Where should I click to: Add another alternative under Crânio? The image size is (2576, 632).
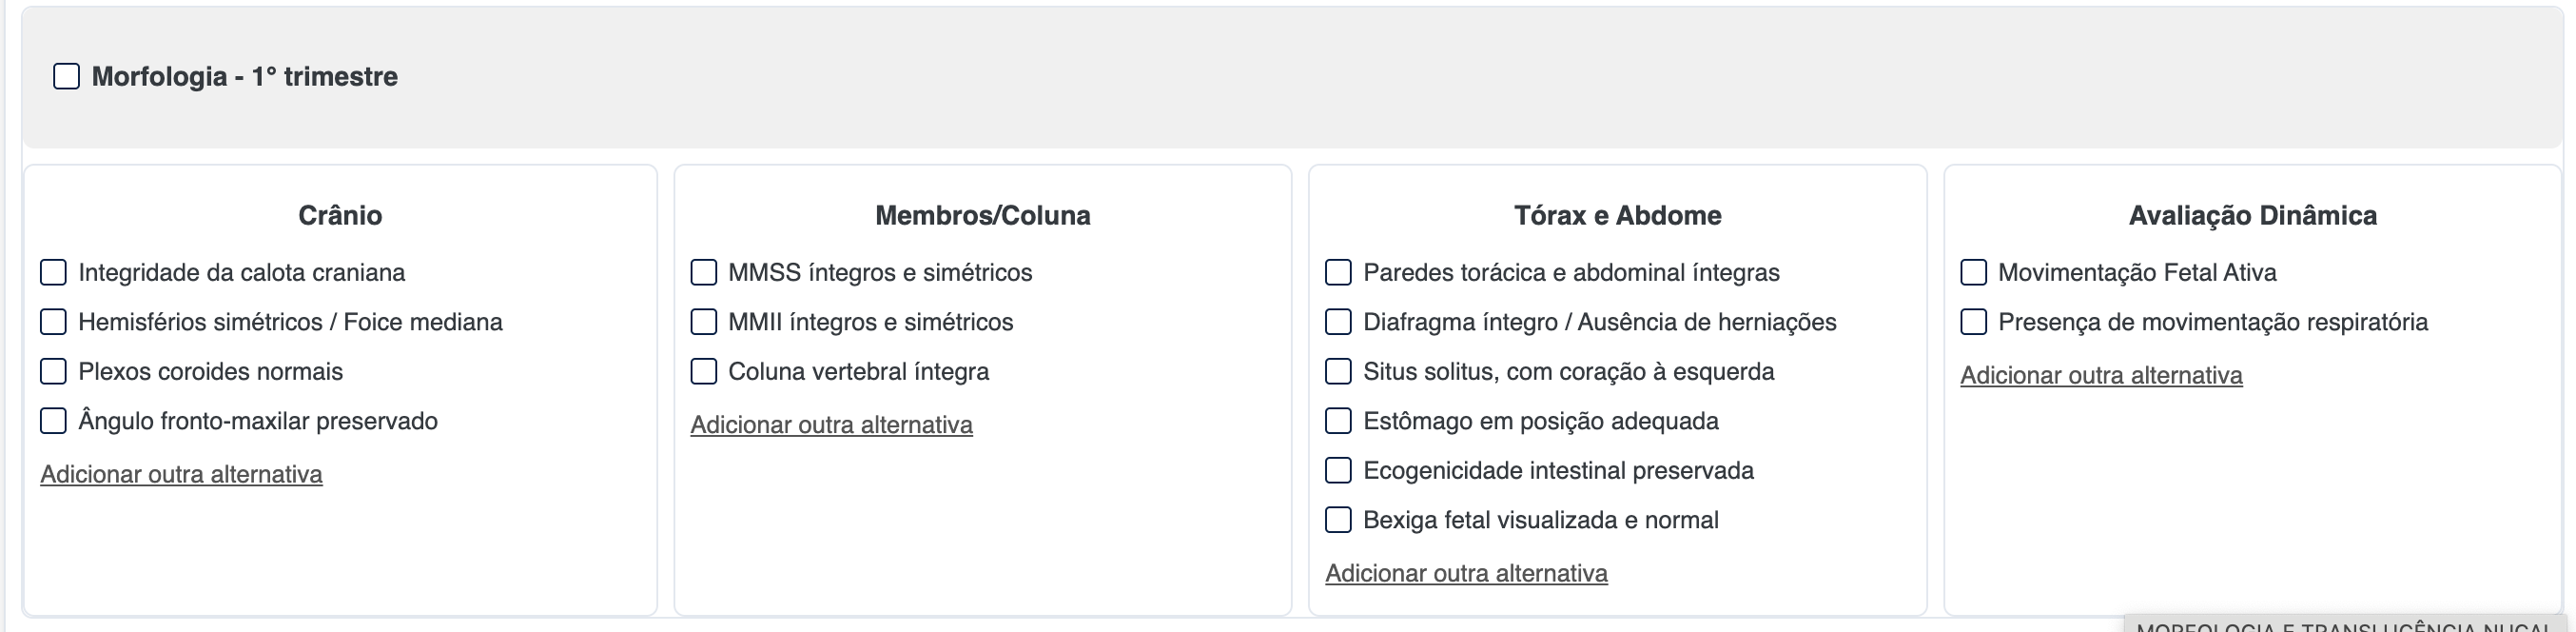point(181,474)
